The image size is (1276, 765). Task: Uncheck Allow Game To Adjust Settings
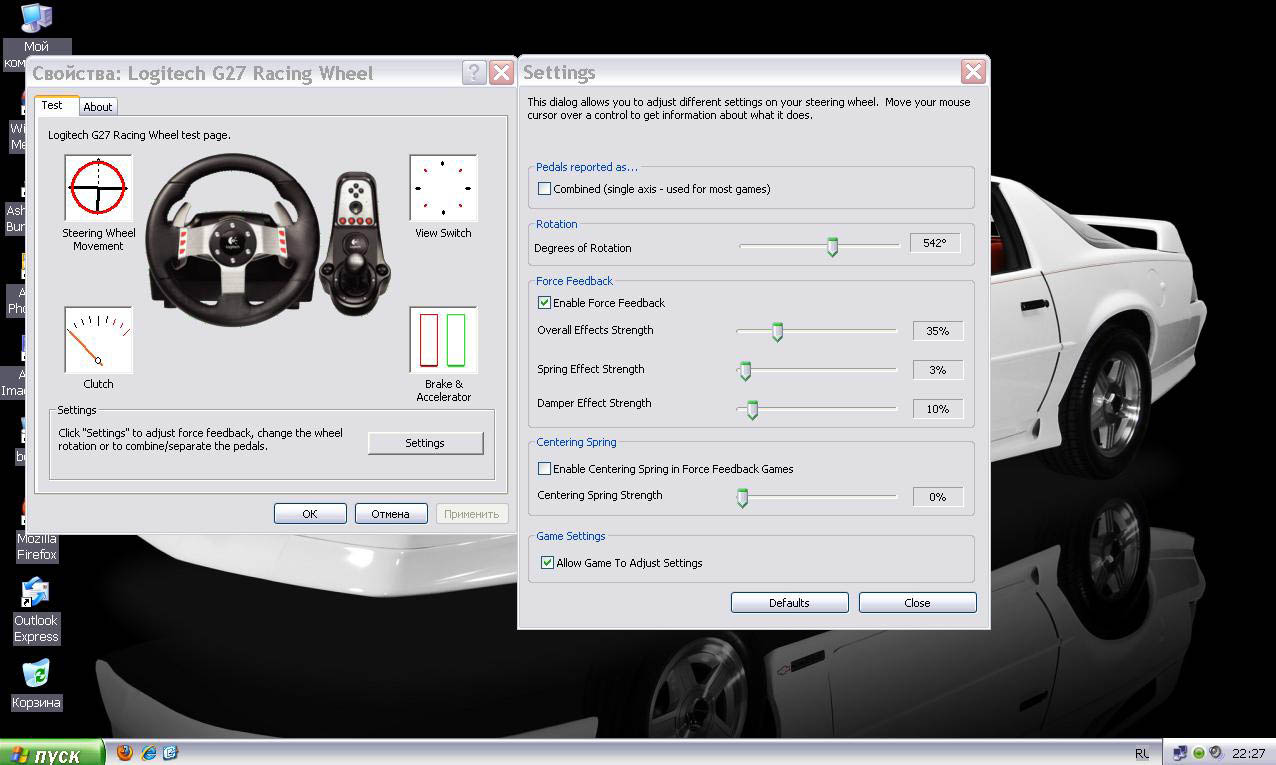click(x=547, y=563)
